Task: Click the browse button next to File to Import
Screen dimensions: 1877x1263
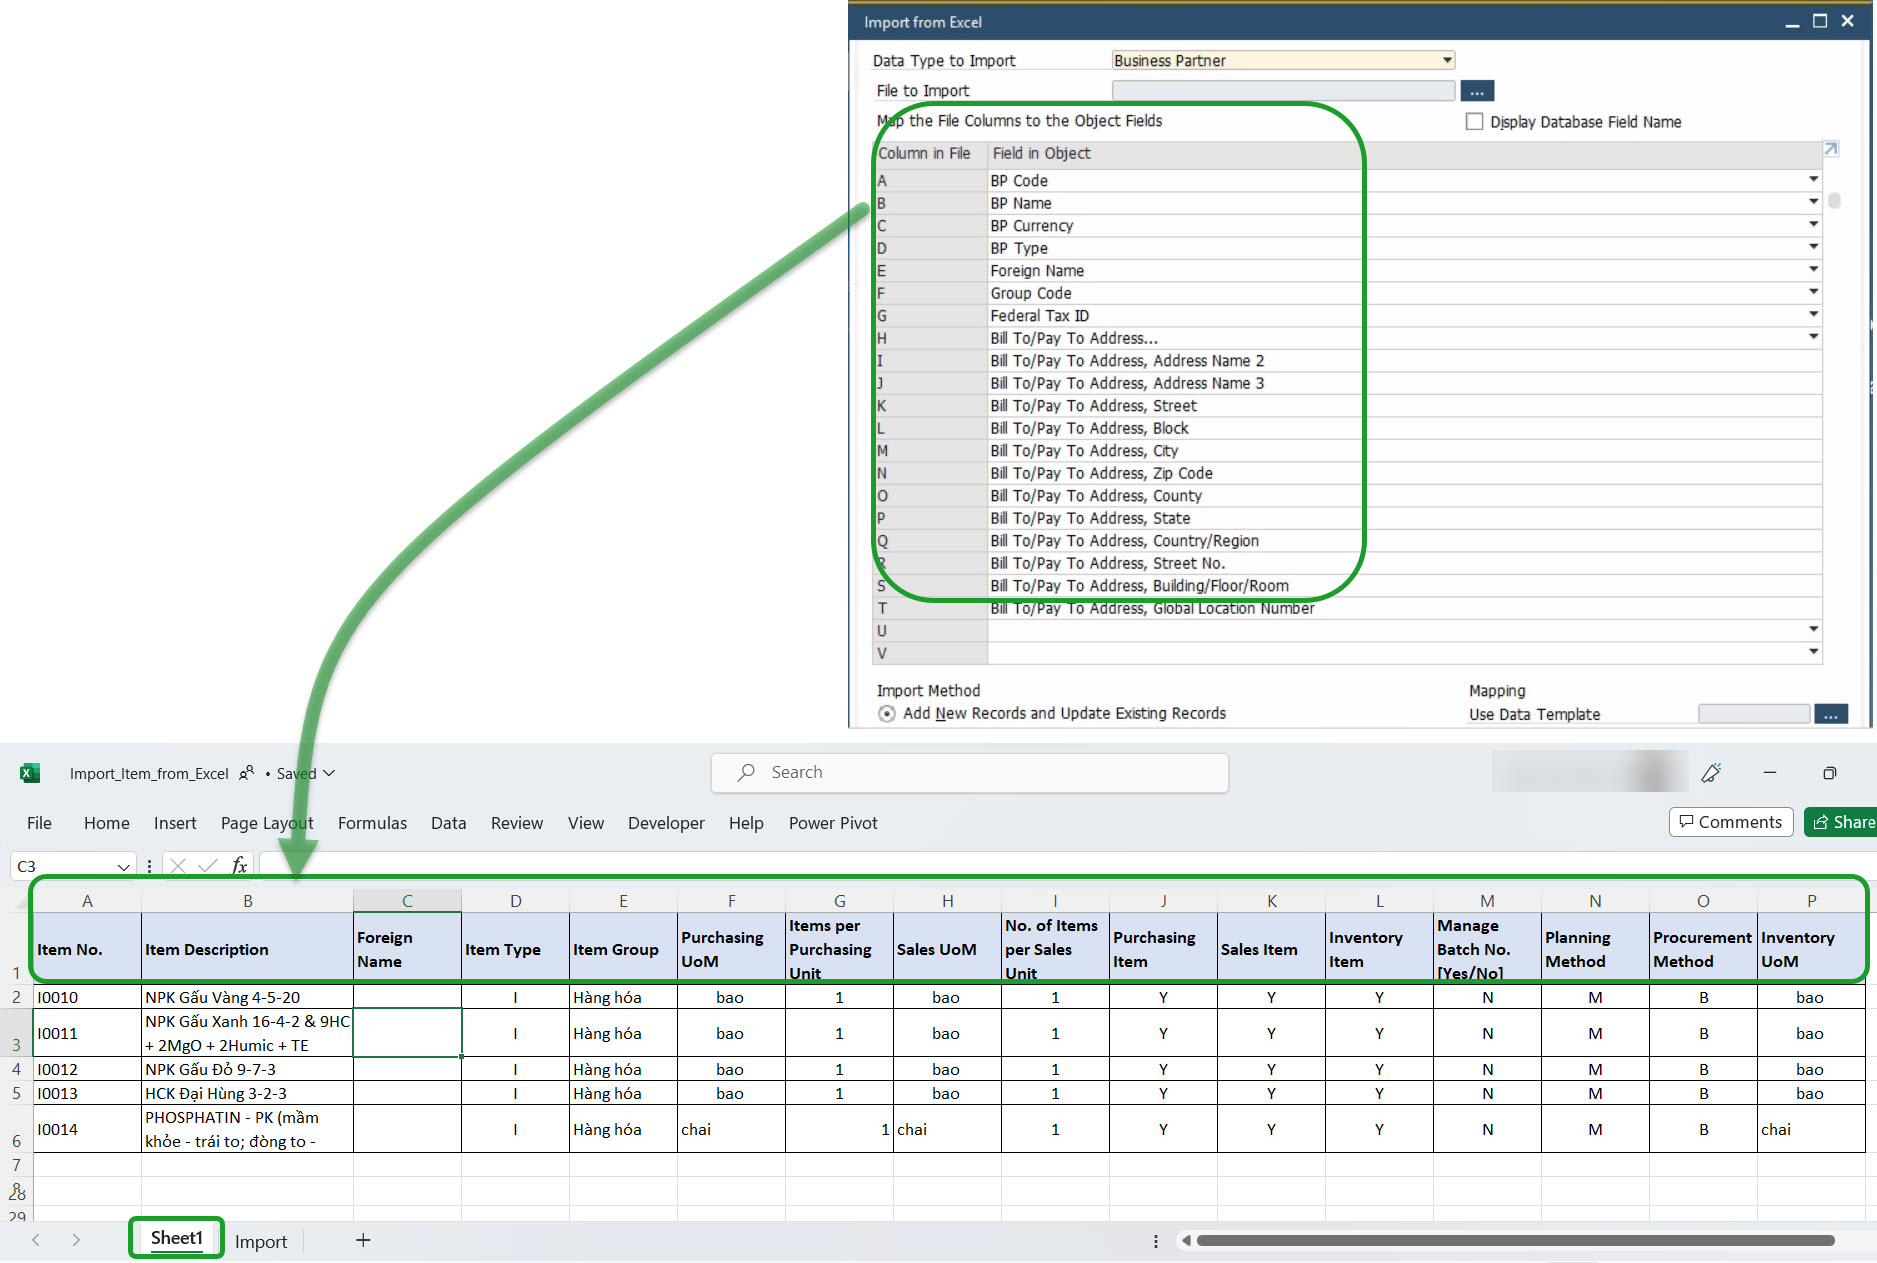Action: tap(1477, 91)
